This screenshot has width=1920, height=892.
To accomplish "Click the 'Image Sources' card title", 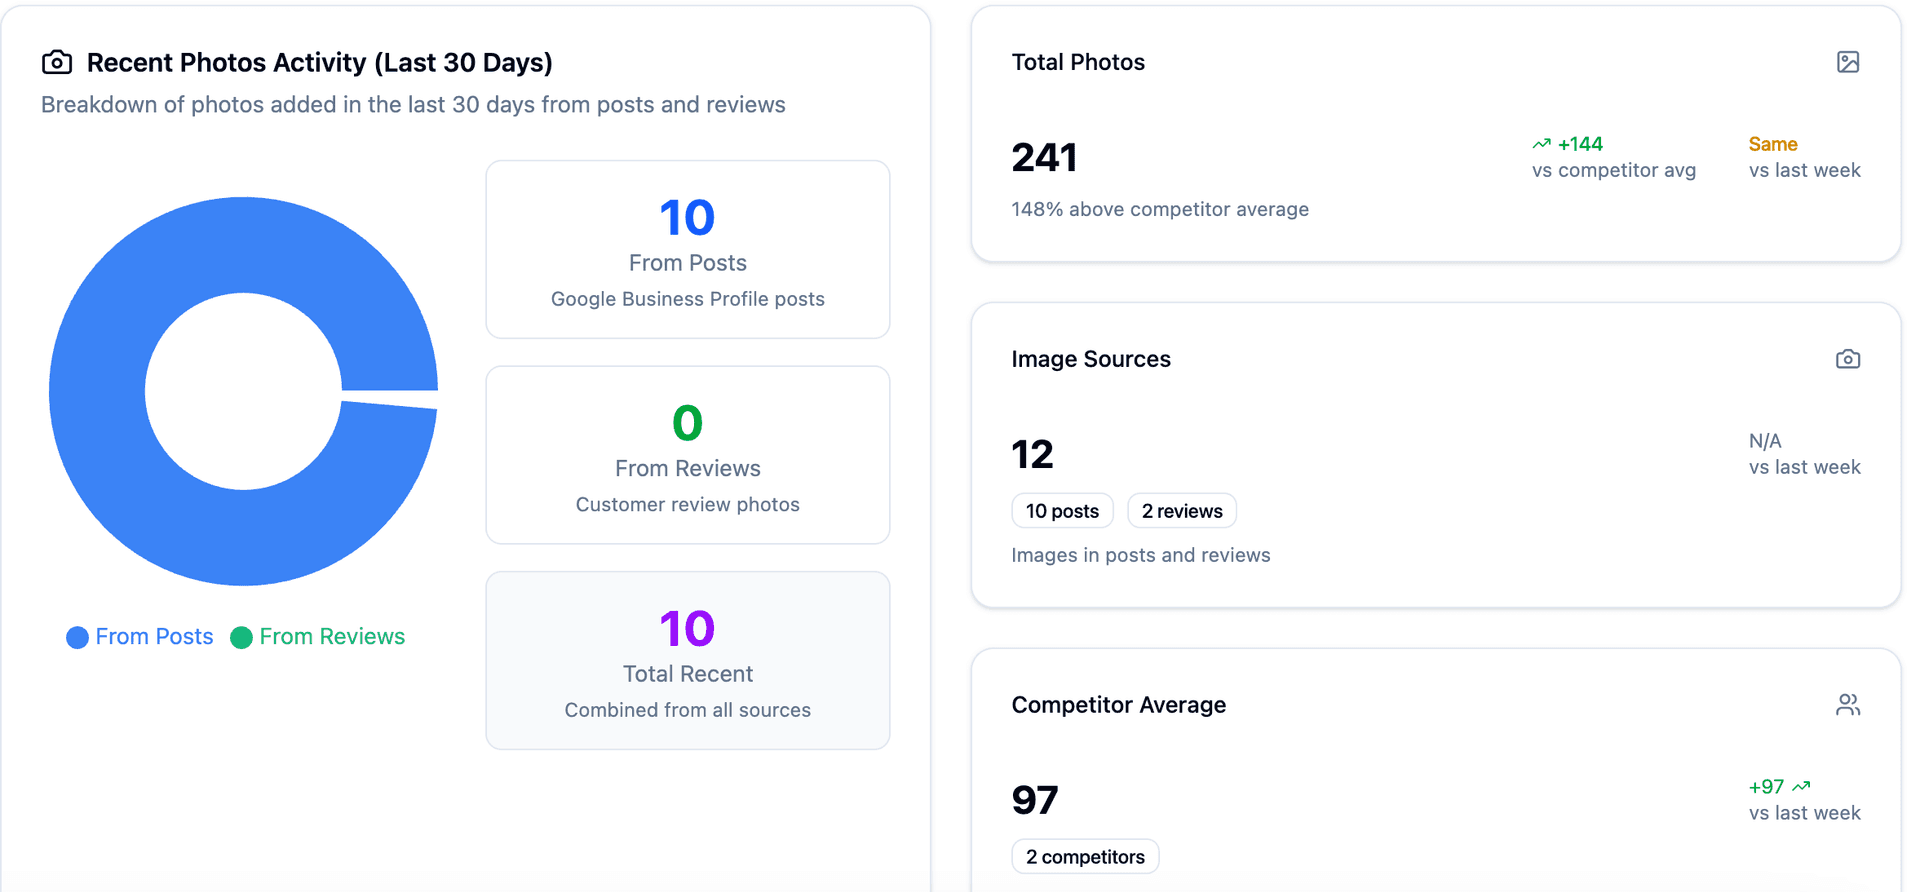I will [1091, 359].
